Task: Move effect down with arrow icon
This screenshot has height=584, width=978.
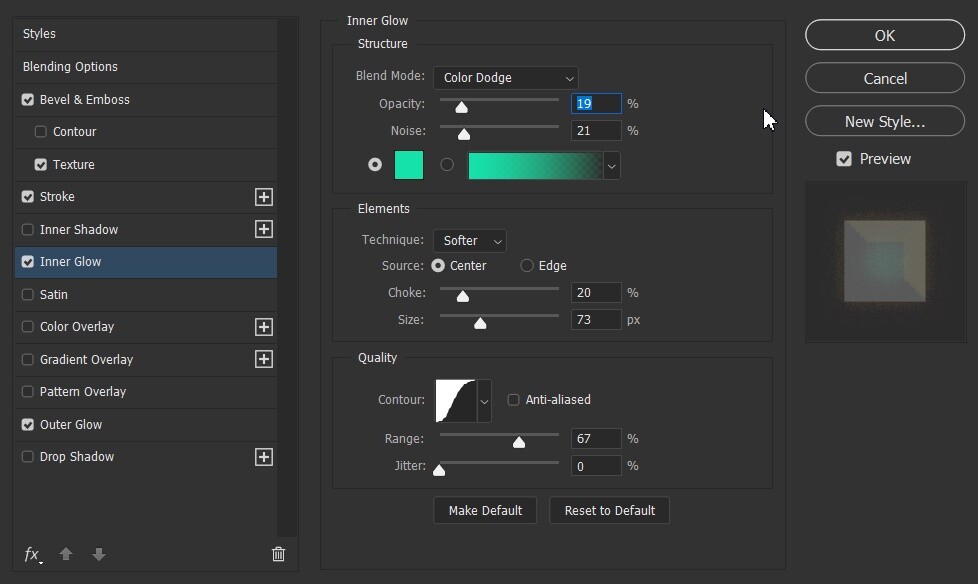Action: pos(99,554)
